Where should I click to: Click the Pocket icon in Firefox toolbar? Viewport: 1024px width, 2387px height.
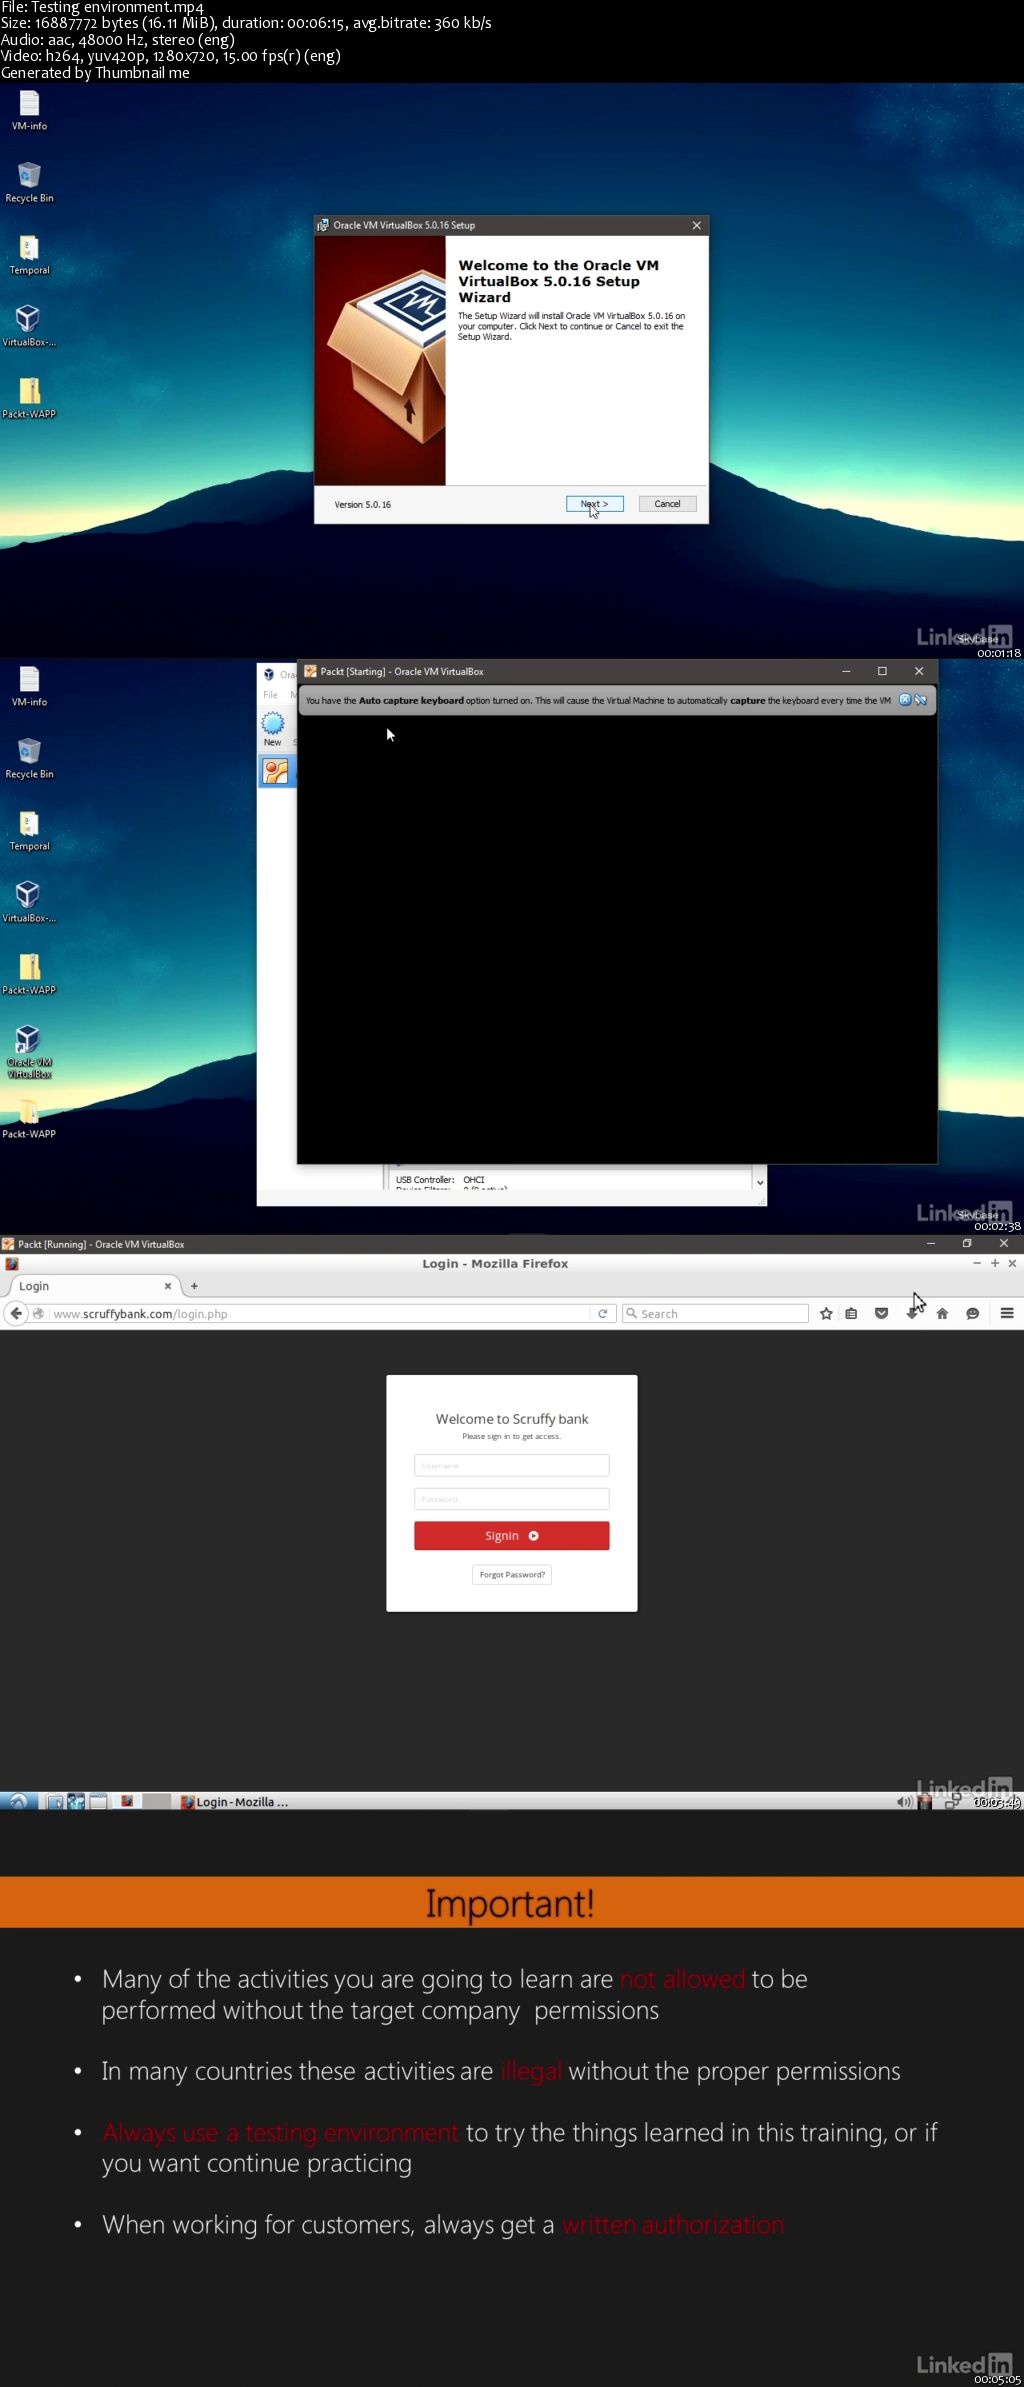881,1313
